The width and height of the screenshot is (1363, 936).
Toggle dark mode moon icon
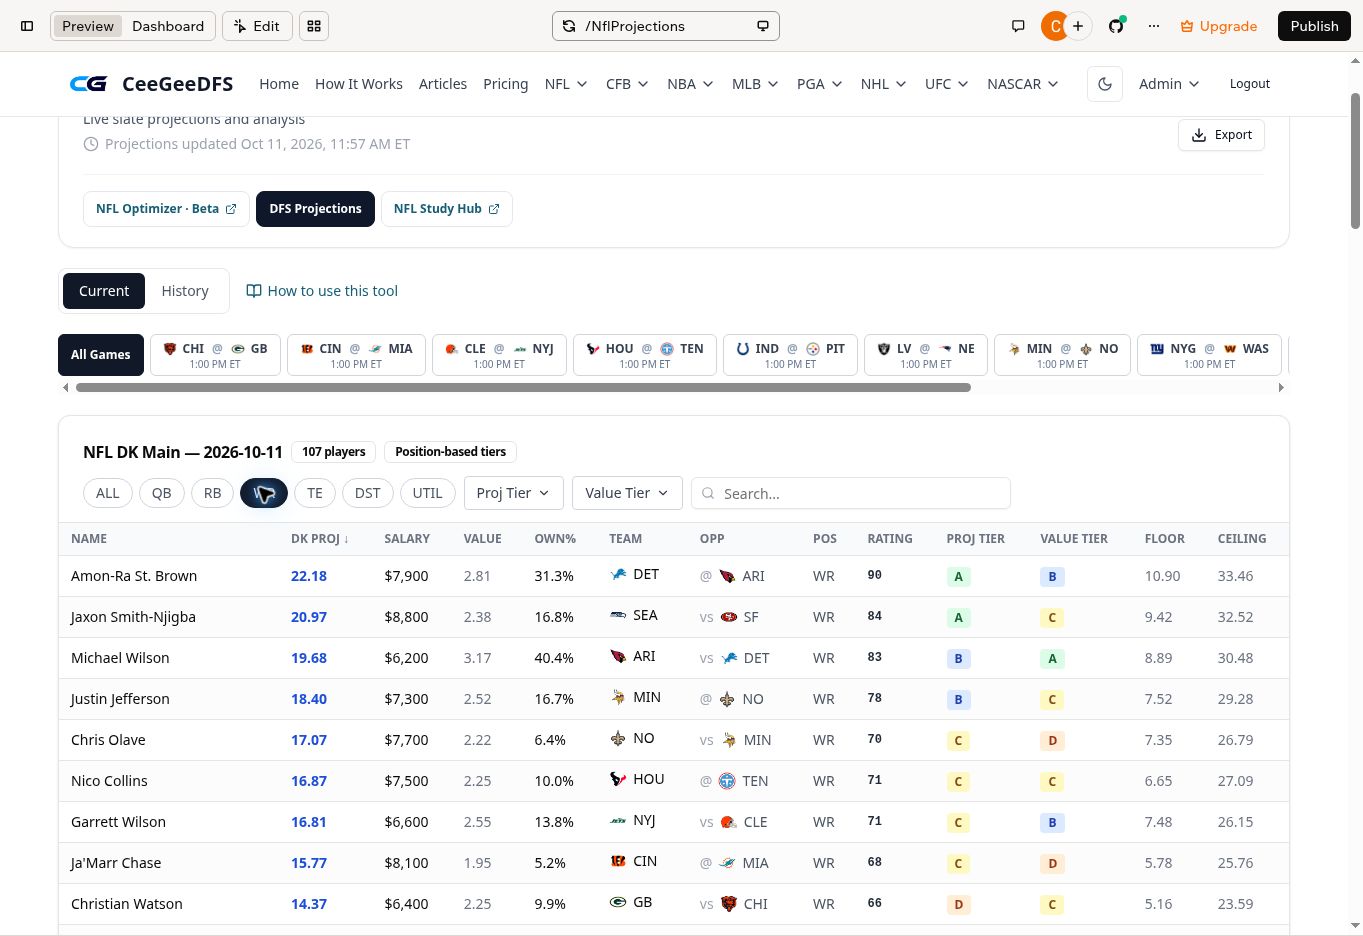[x=1105, y=84]
